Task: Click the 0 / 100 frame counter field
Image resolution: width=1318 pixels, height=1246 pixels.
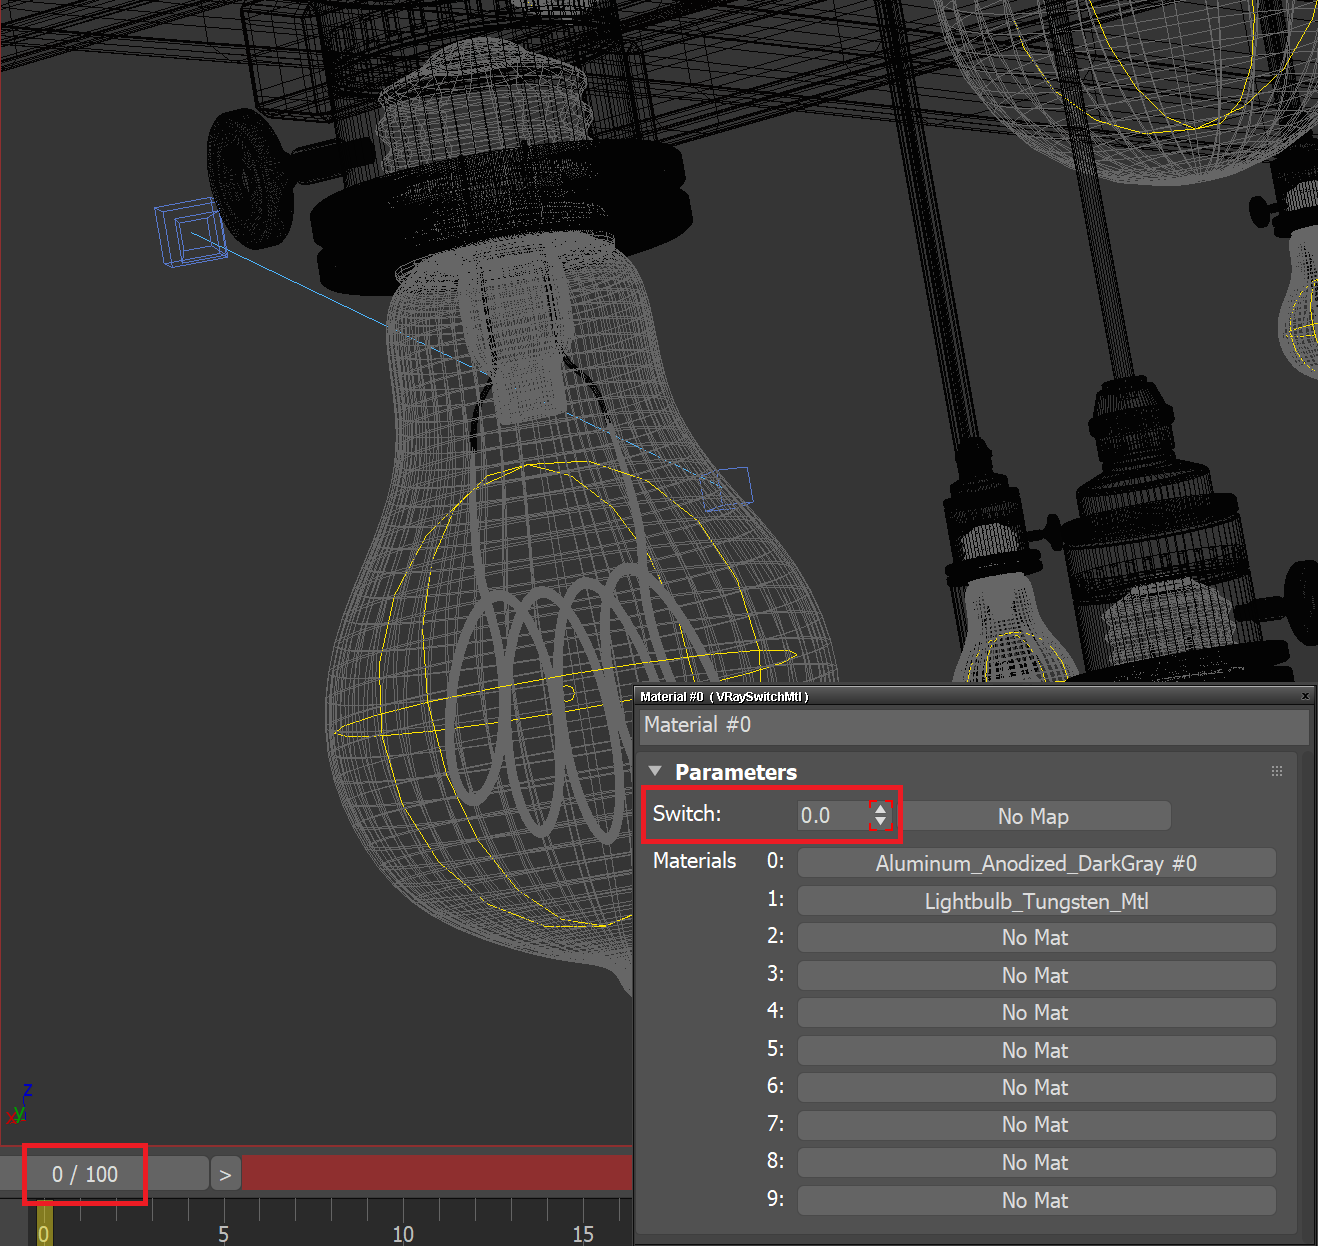Action: pos(84,1173)
